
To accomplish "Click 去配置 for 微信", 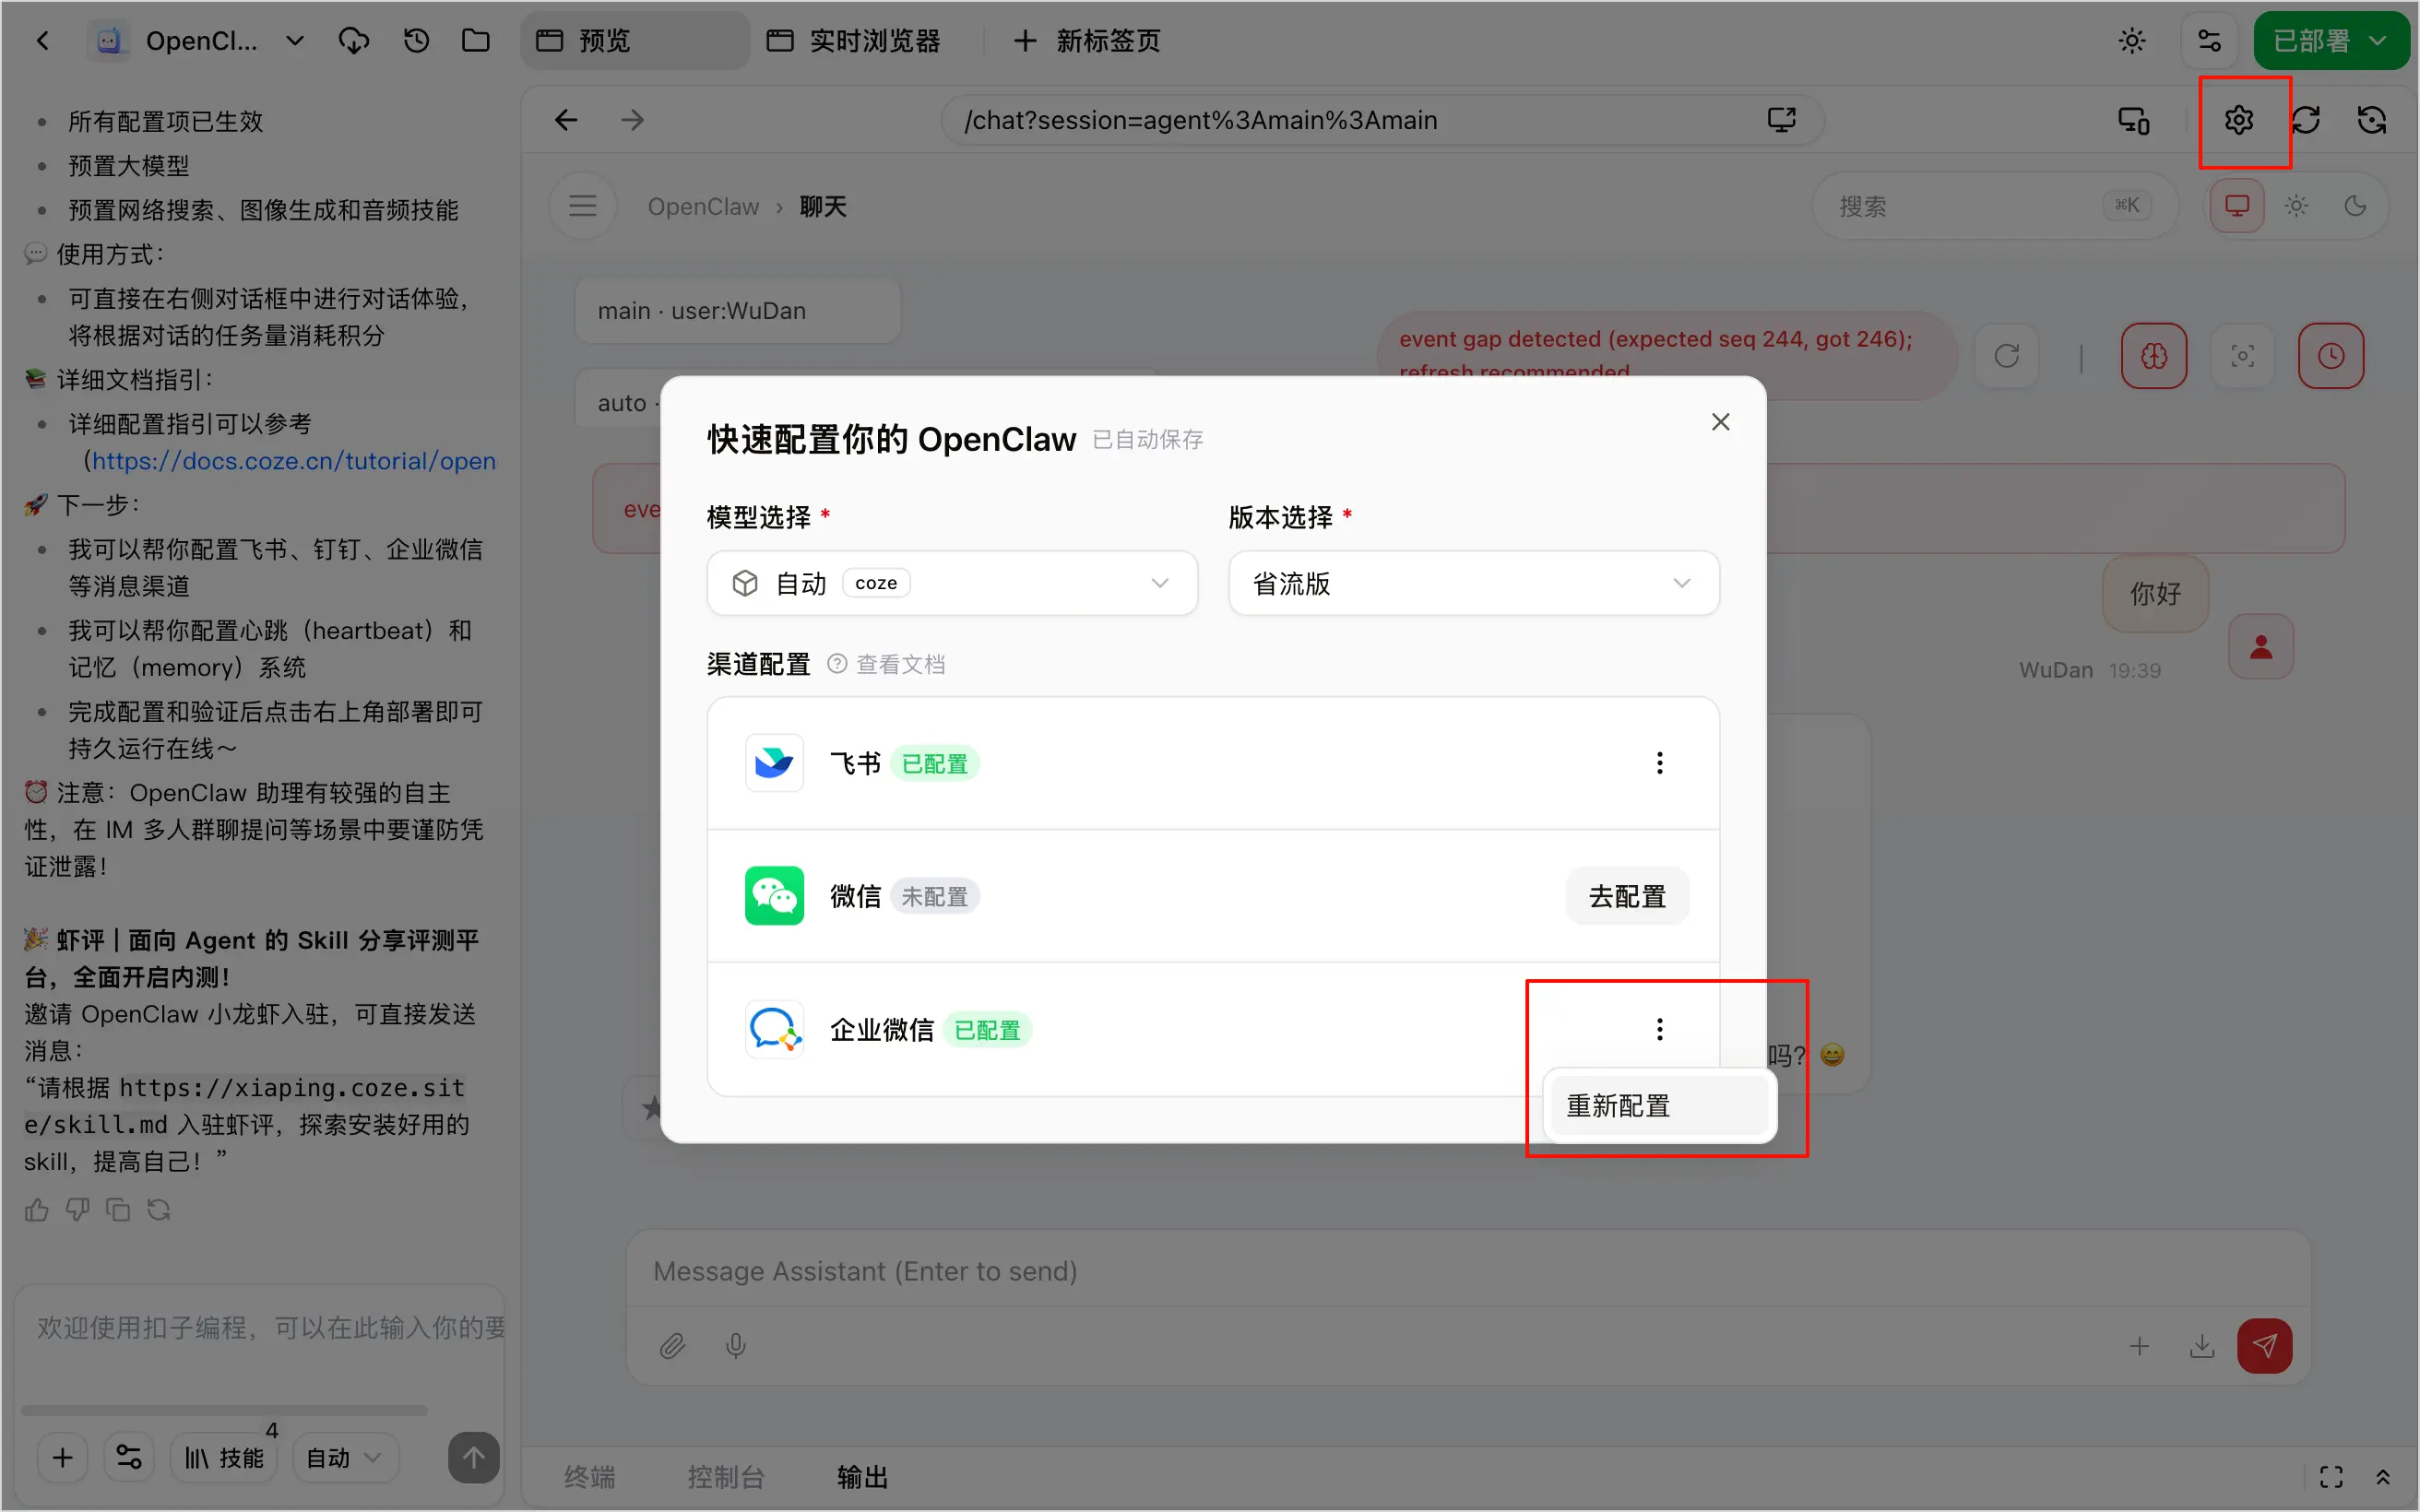I will pyautogui.click(x=1627, y=896).
